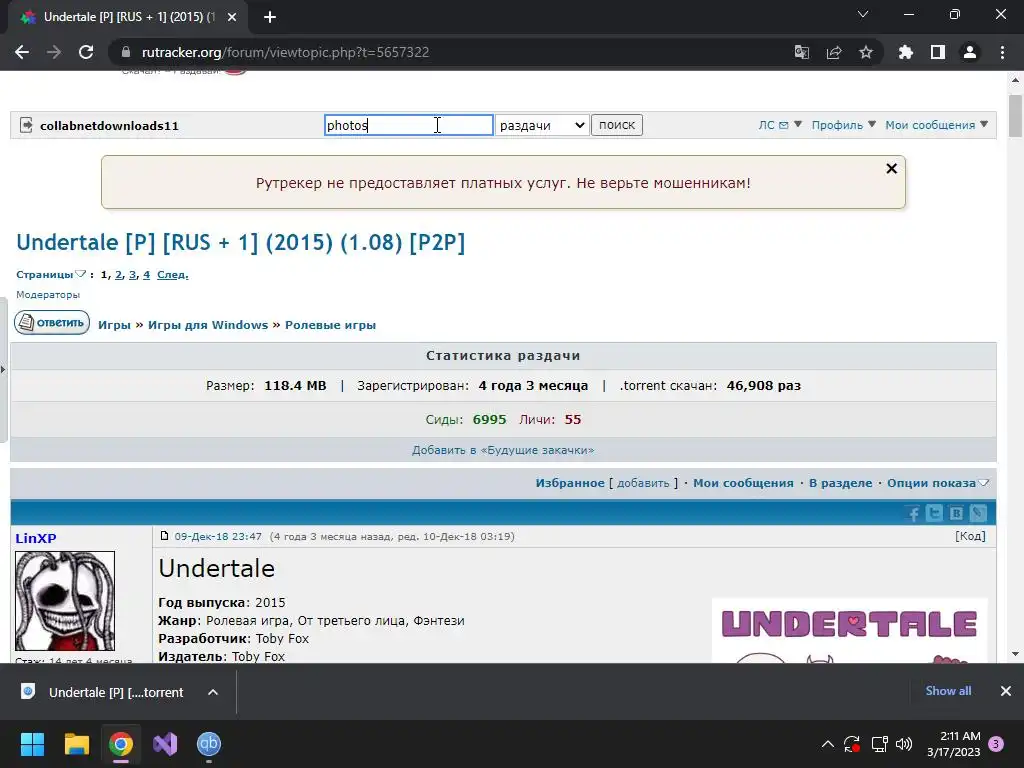Screen dimensions: 1024x768
Task: Share via VK icon
Action: point(956,513)
